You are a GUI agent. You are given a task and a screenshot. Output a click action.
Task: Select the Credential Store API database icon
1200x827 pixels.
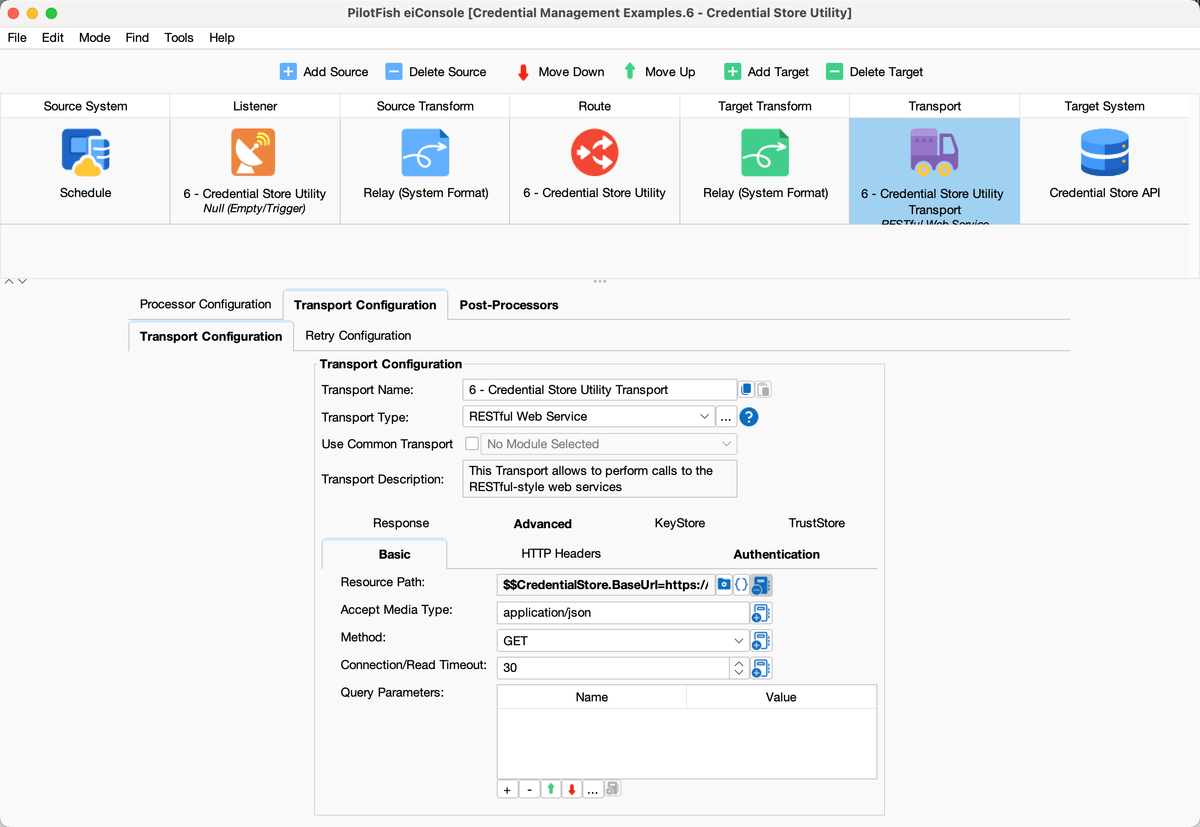(x=1105, y=152)
